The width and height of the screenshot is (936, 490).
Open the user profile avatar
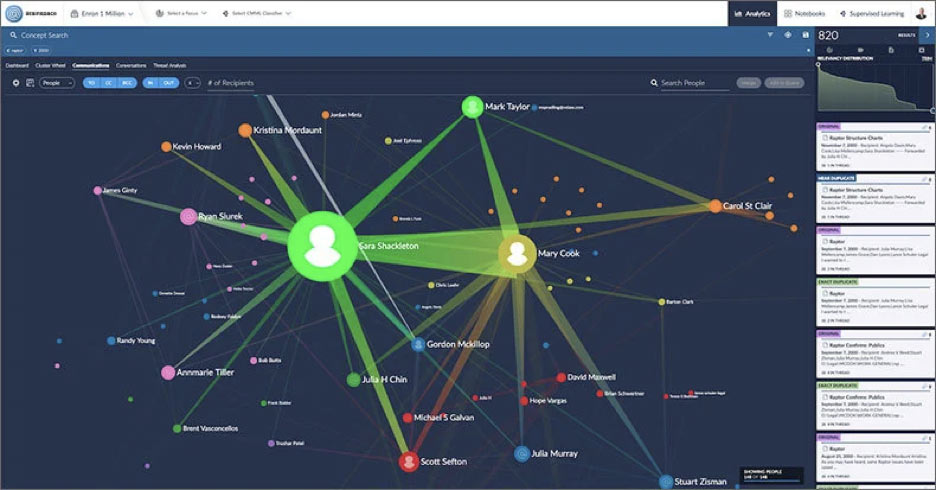coord(921,13)
